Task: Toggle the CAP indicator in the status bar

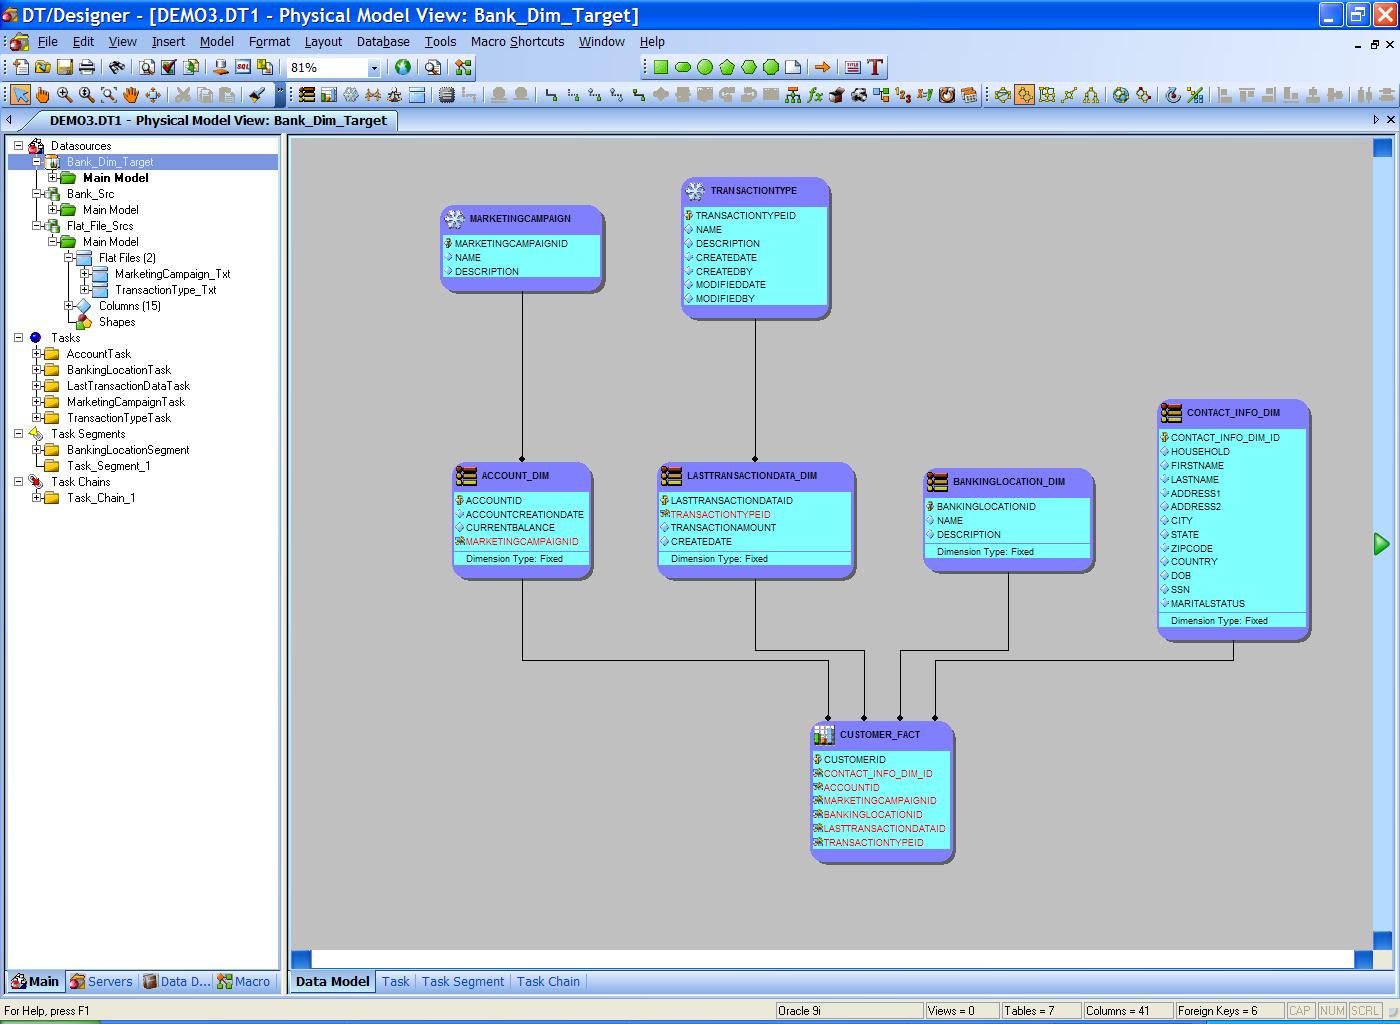Action: 1299,1010
